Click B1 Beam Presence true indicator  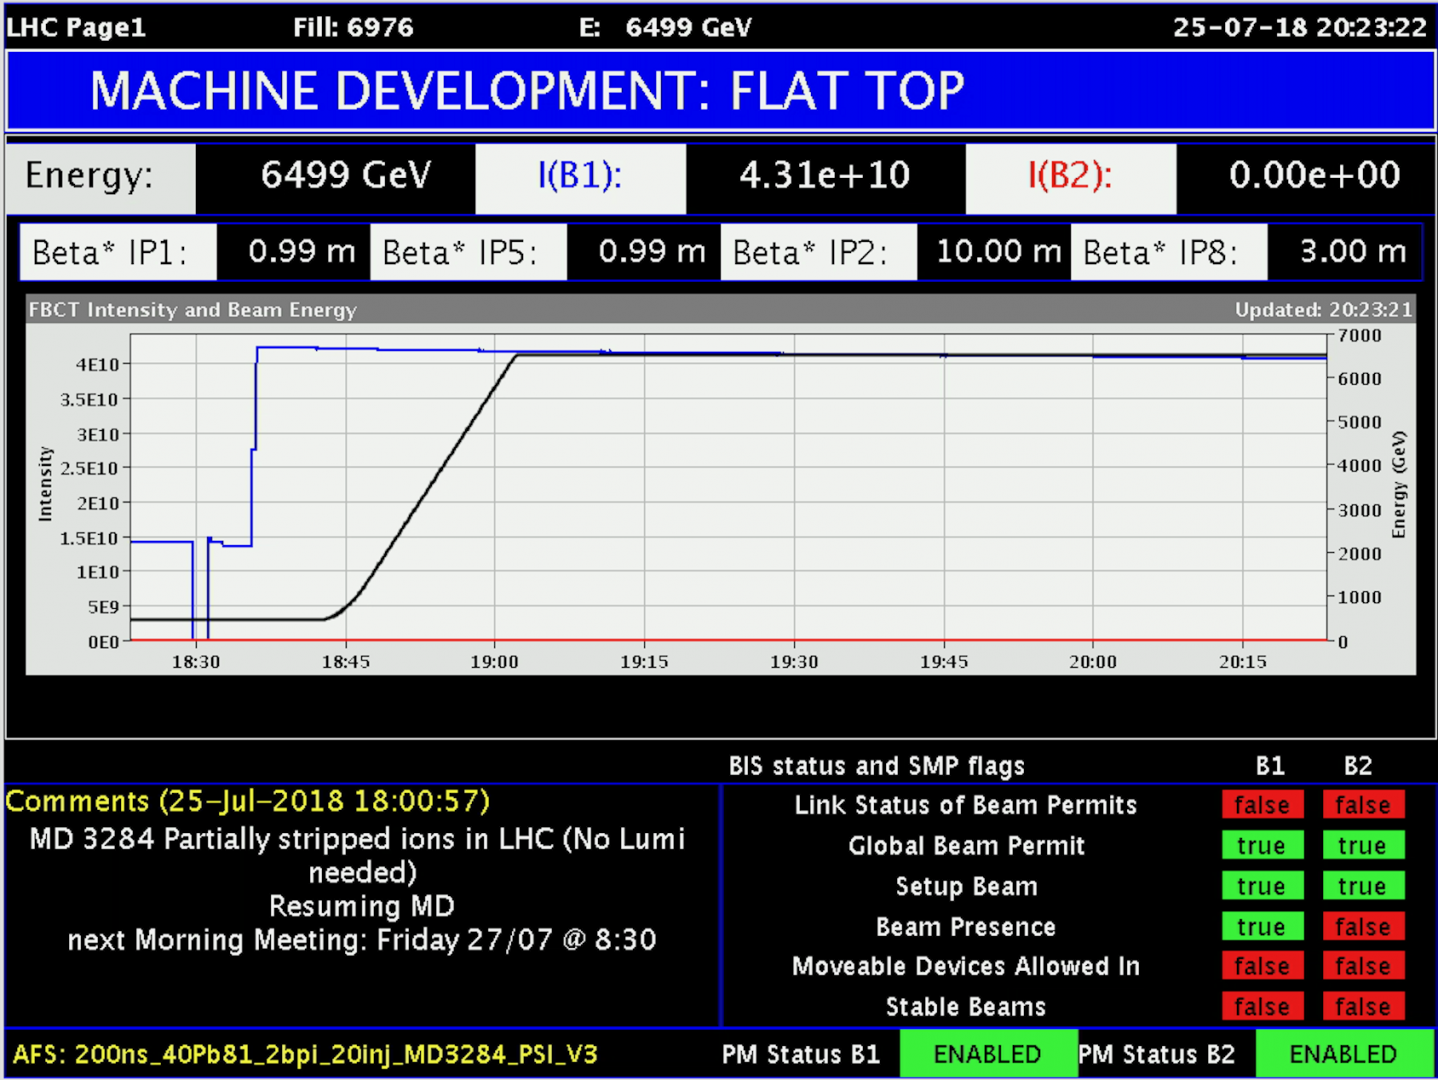tap(1262, 927)
